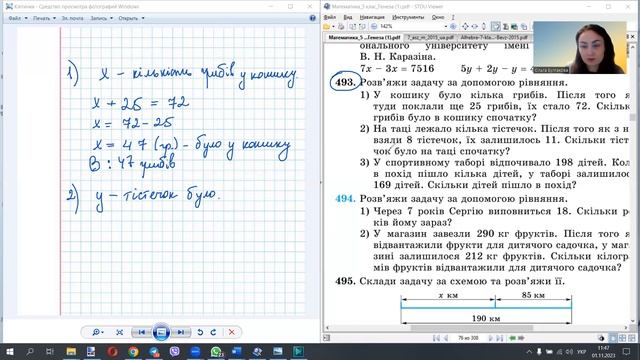Open Вид menu in STDU Viewer
This screenshot has width=640, height=360.
[x=348, y=17]
